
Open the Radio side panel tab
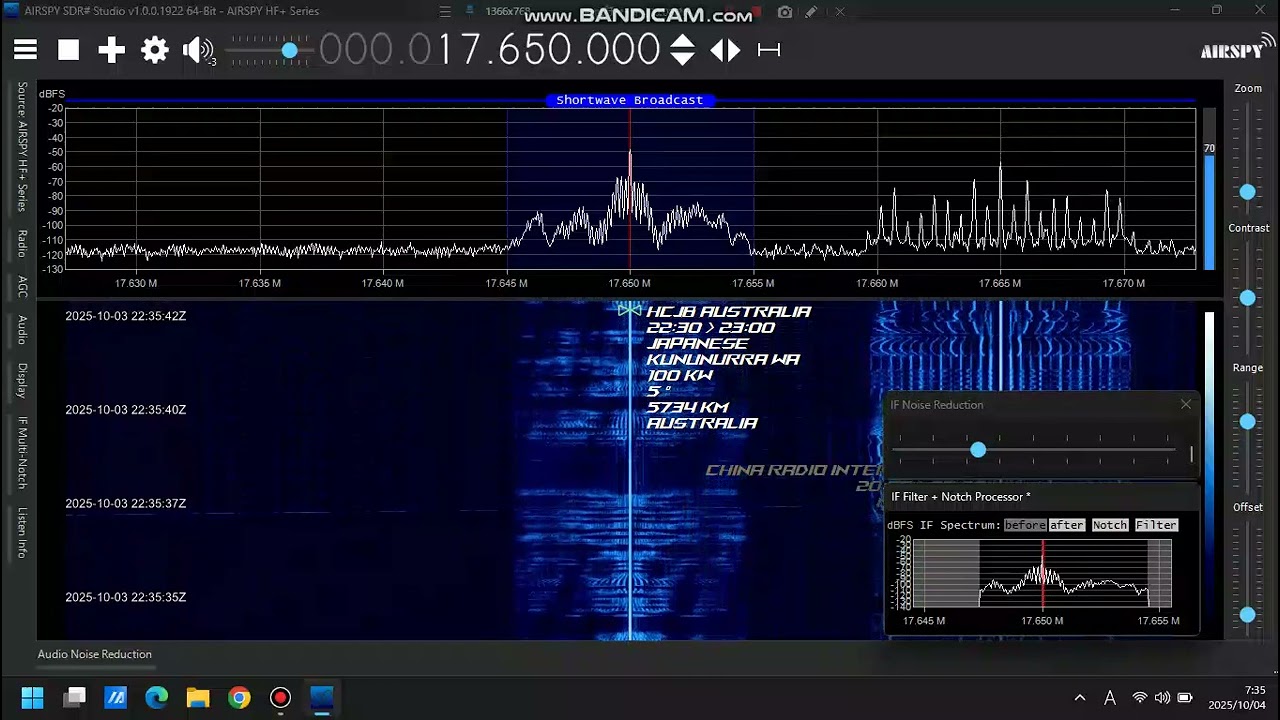click(22, 244)
